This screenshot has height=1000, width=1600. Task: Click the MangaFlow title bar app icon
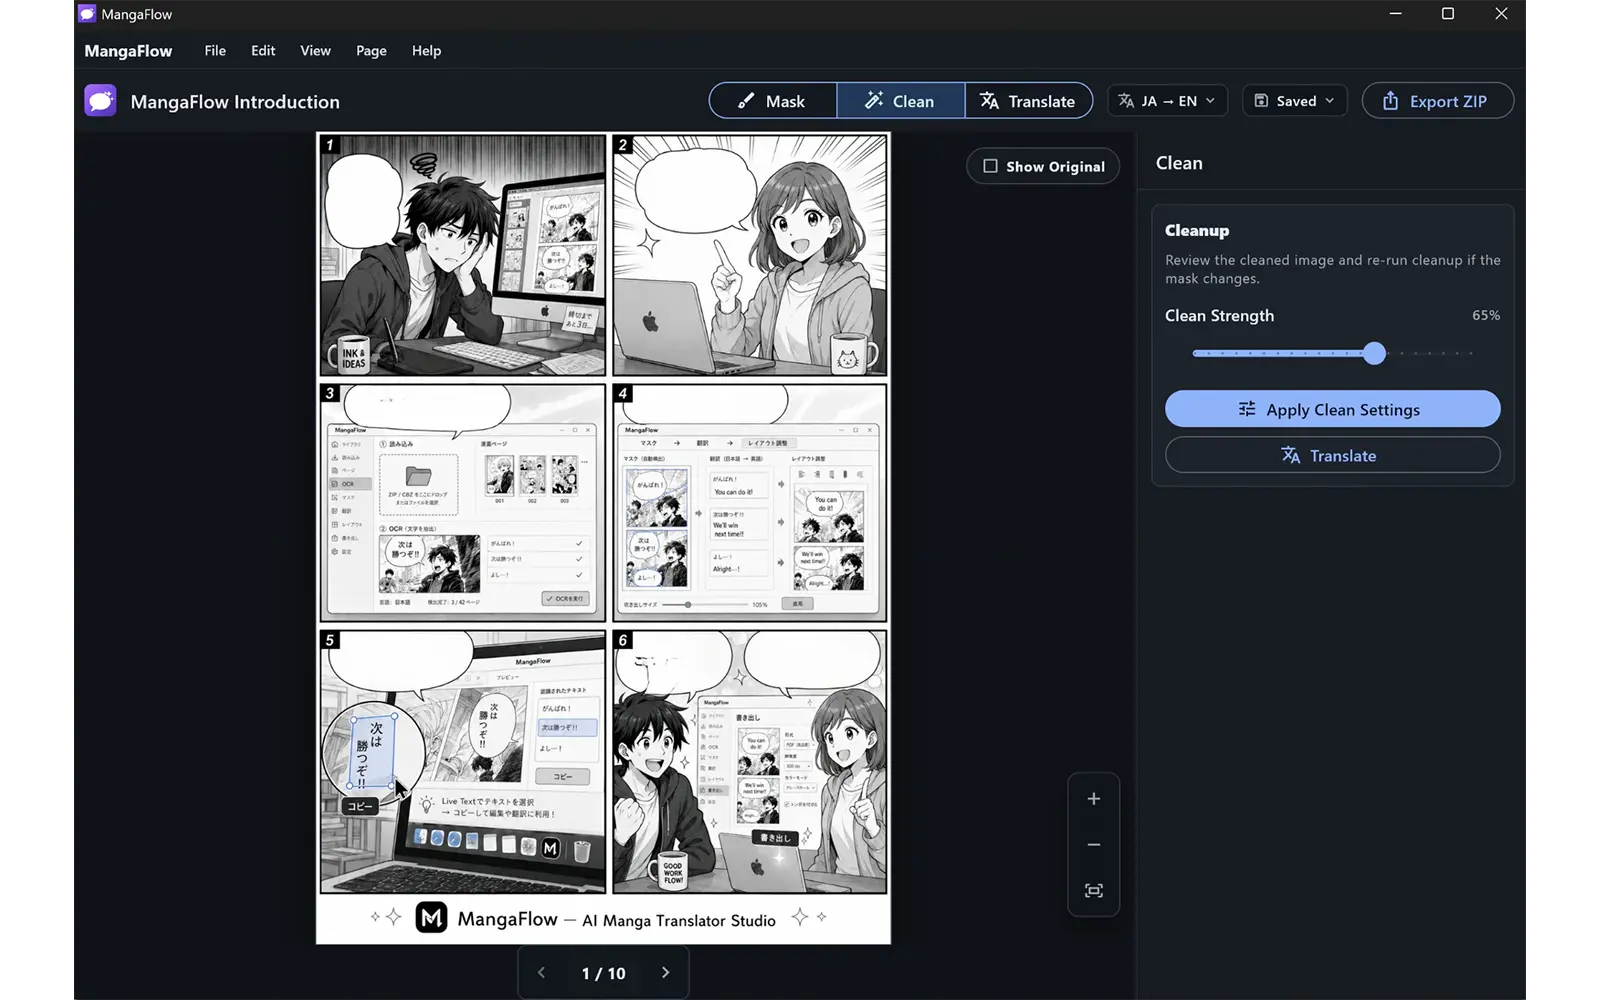click(x=87, y=14)
